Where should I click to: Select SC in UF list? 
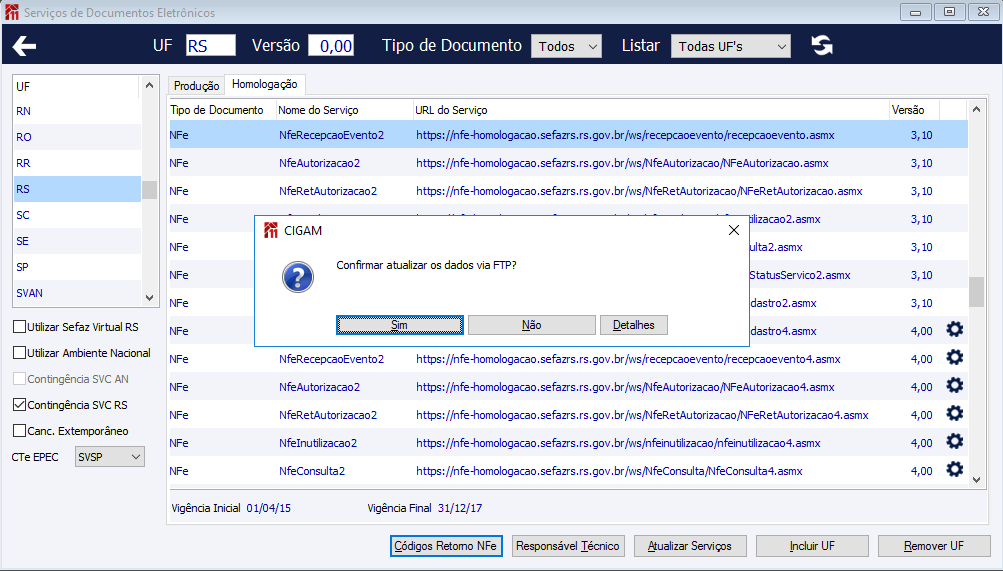[77, 215]
